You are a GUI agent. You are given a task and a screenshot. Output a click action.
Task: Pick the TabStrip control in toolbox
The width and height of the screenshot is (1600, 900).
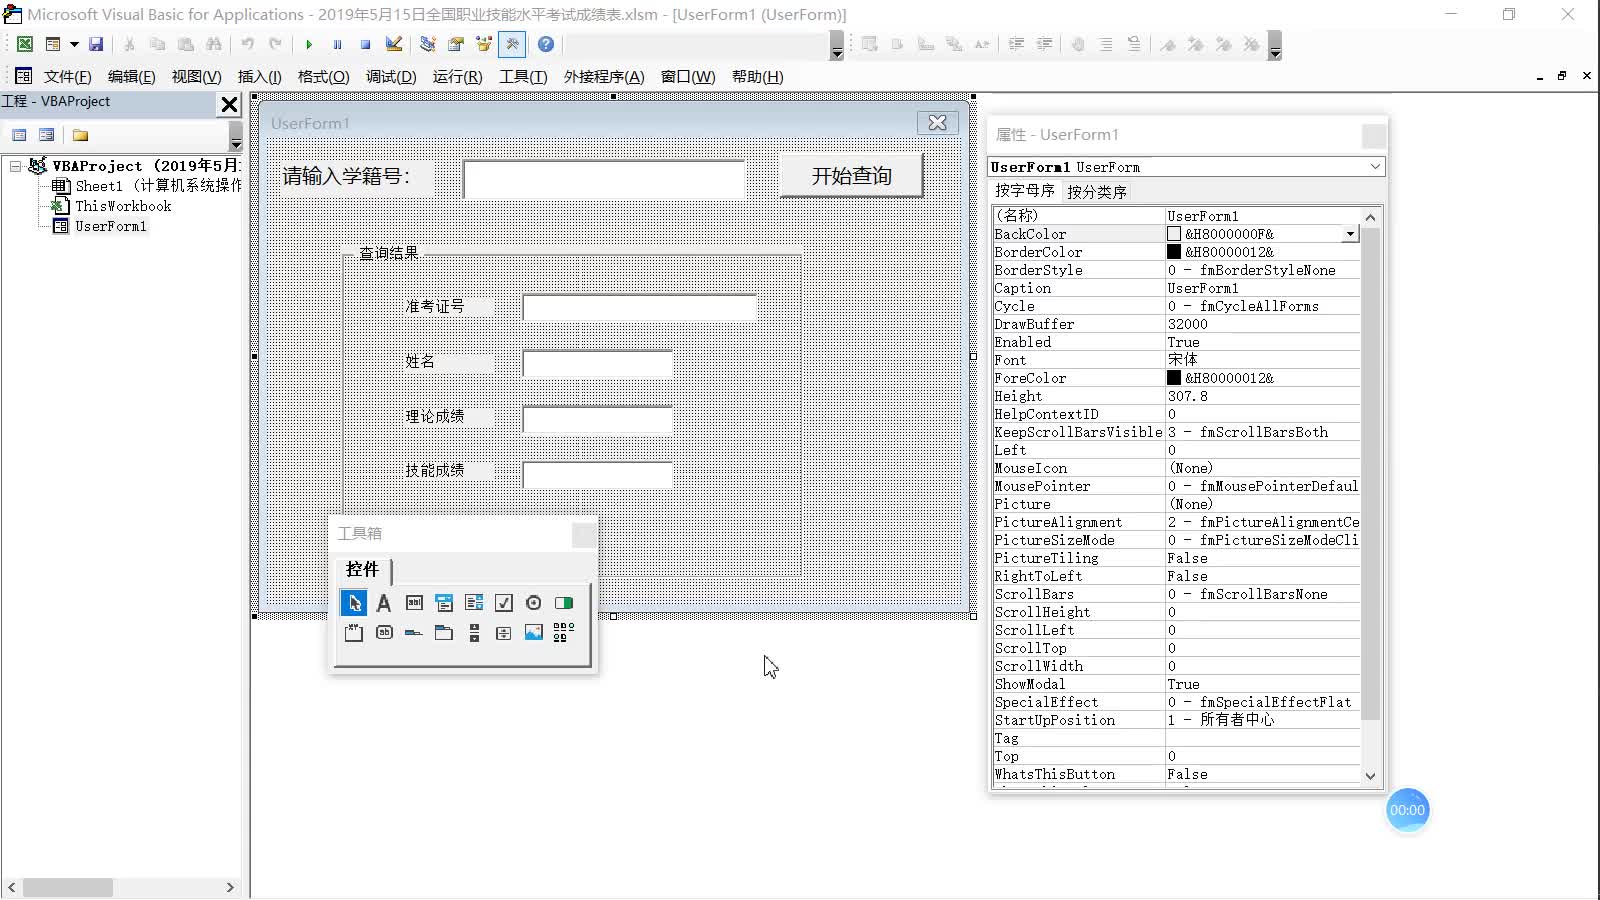tap(414, 633)
